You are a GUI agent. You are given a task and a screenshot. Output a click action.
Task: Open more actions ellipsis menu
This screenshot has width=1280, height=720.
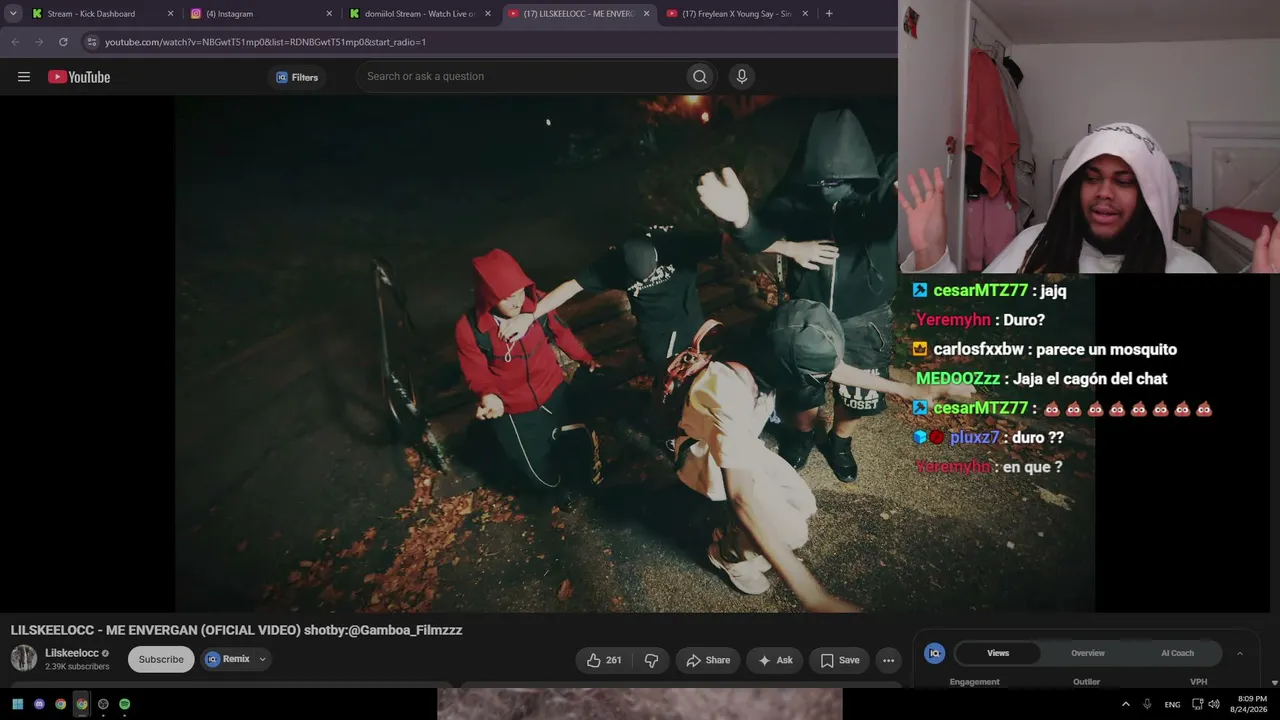(x=888, y=660)
